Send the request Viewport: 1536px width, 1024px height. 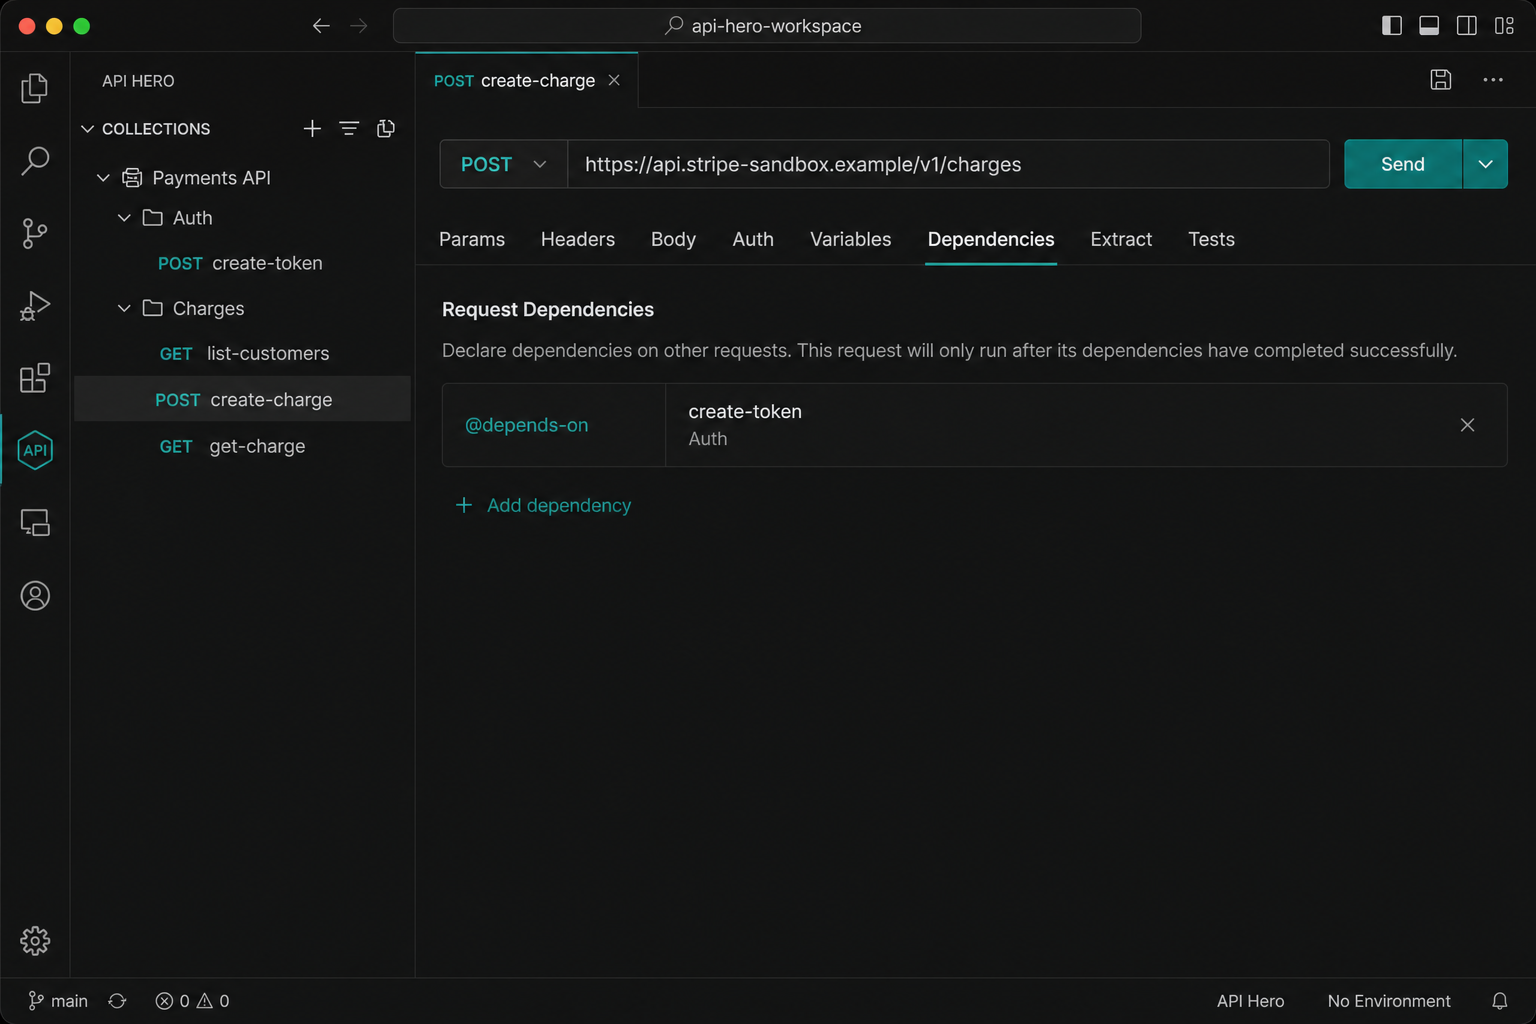1403,164
